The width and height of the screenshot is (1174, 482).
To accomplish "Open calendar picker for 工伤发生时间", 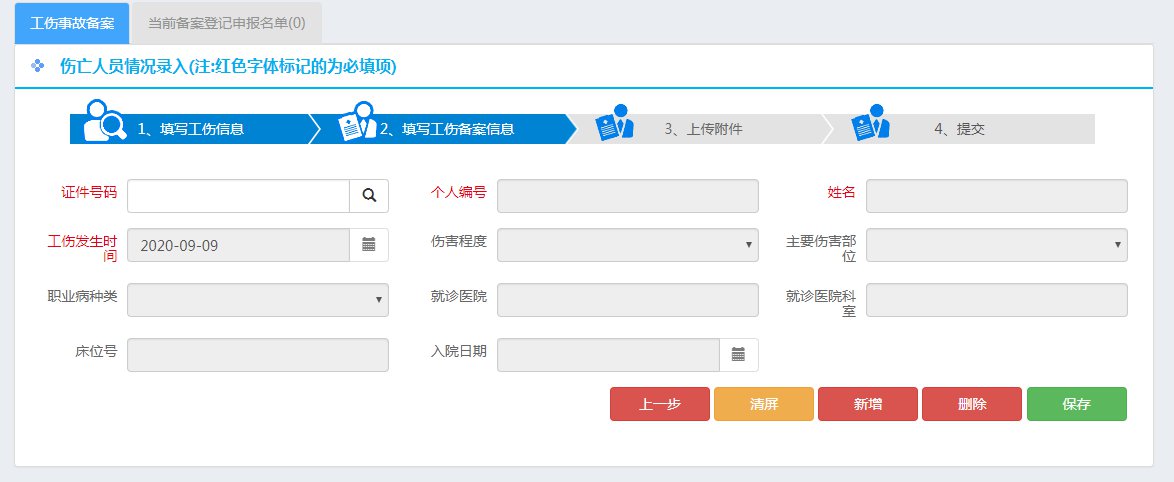I will pyautogui.click(x=369, y=245).
